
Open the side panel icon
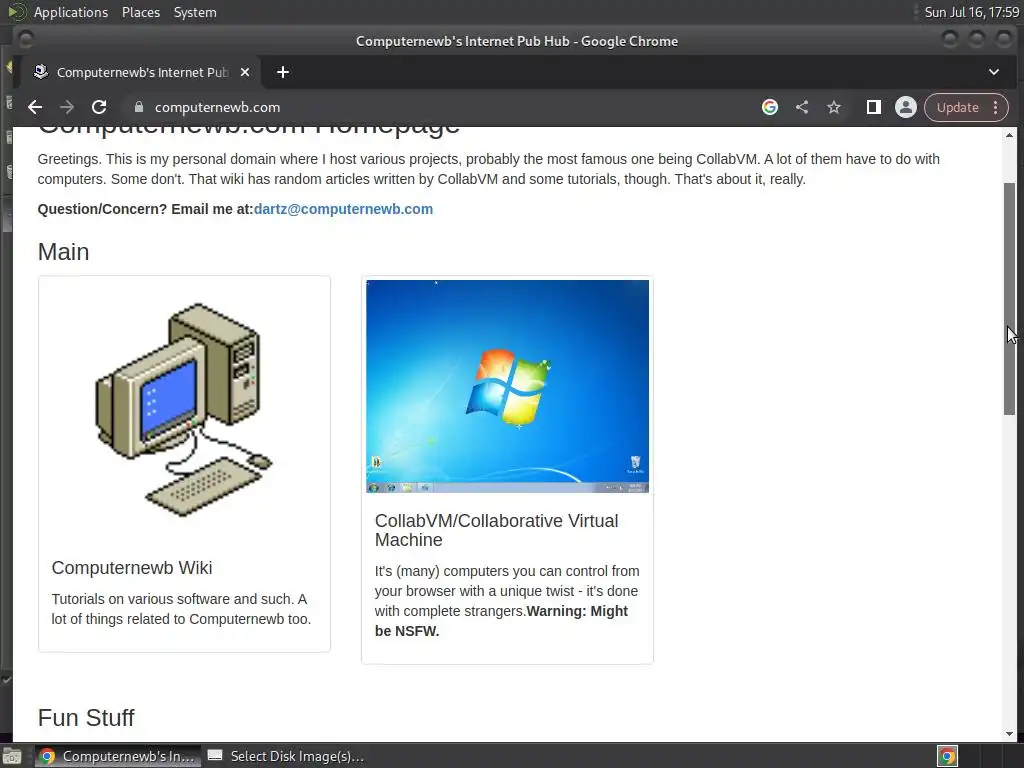tap(874, 107)
